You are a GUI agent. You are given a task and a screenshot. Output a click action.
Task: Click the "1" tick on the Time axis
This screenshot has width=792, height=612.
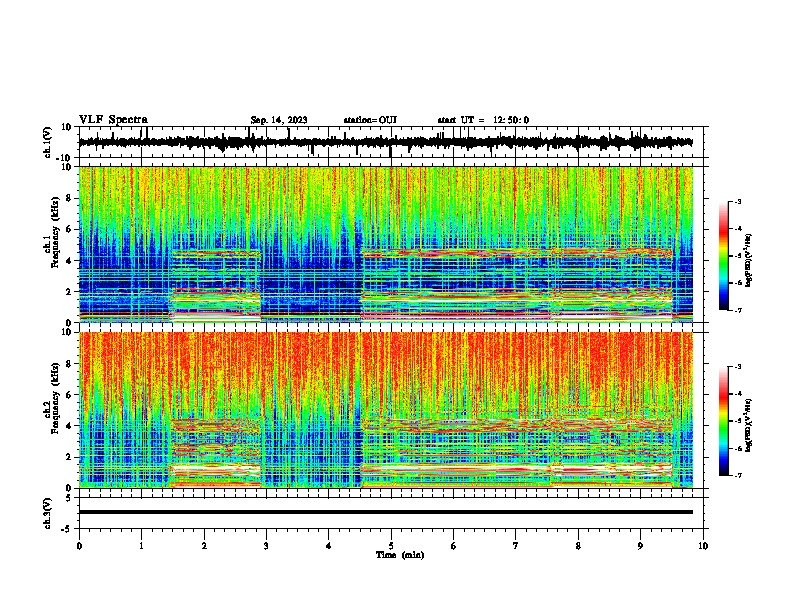click(x=141, y=546)
